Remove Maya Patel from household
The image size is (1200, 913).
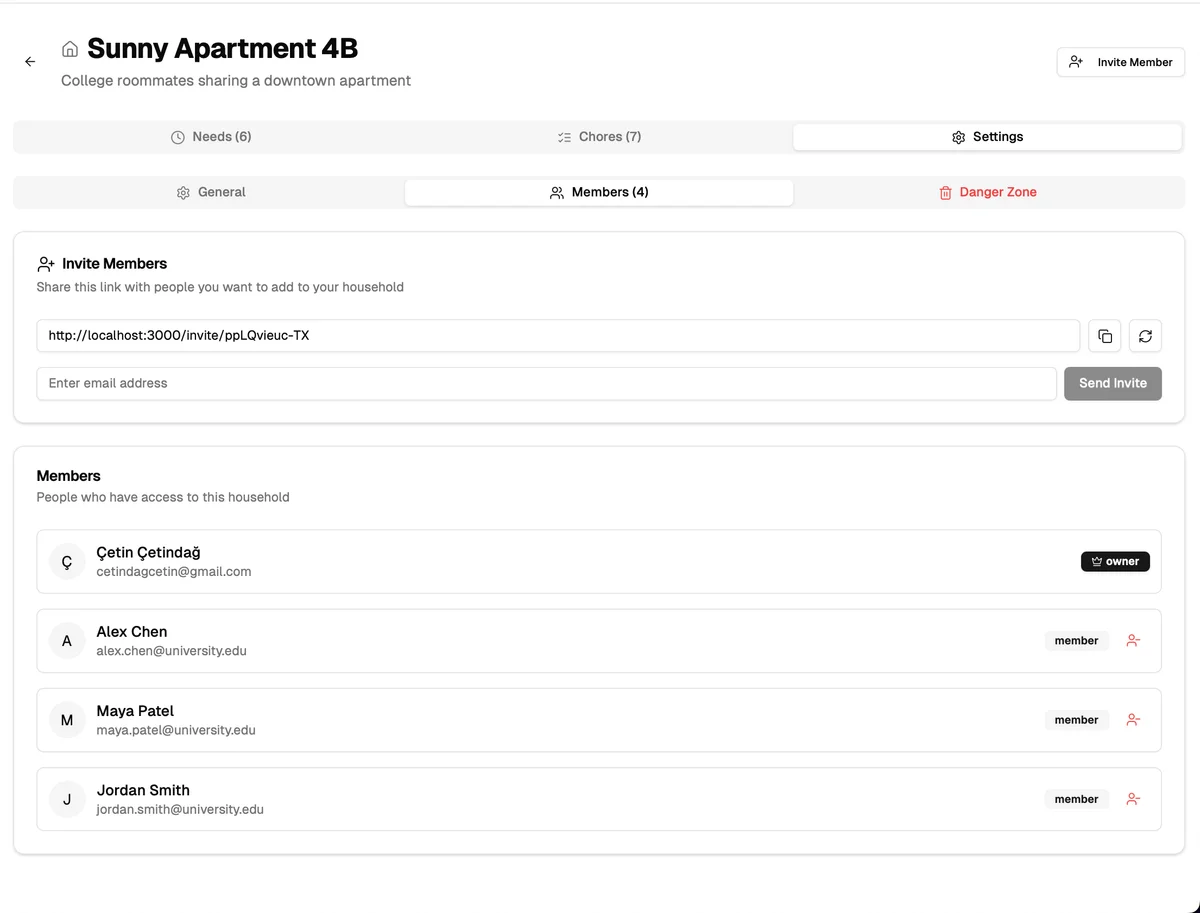pos(1133,720)
